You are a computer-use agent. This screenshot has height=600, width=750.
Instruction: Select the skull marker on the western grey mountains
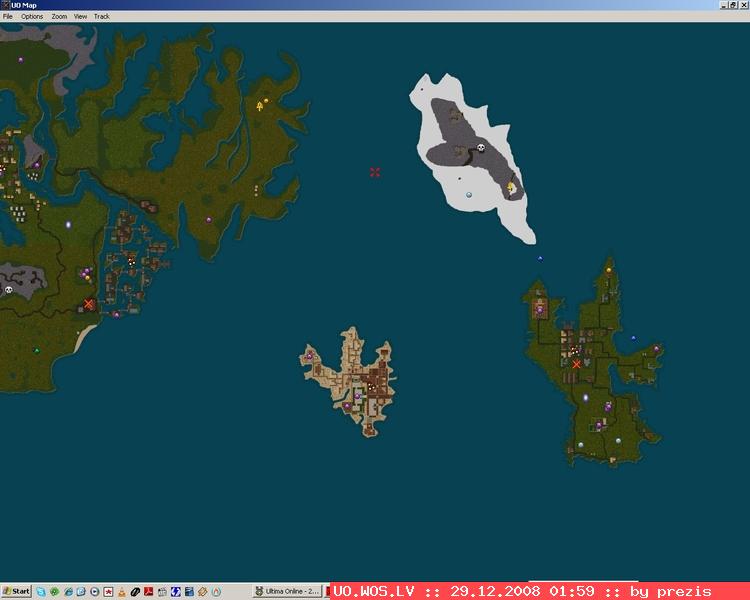tap(8, 290)
